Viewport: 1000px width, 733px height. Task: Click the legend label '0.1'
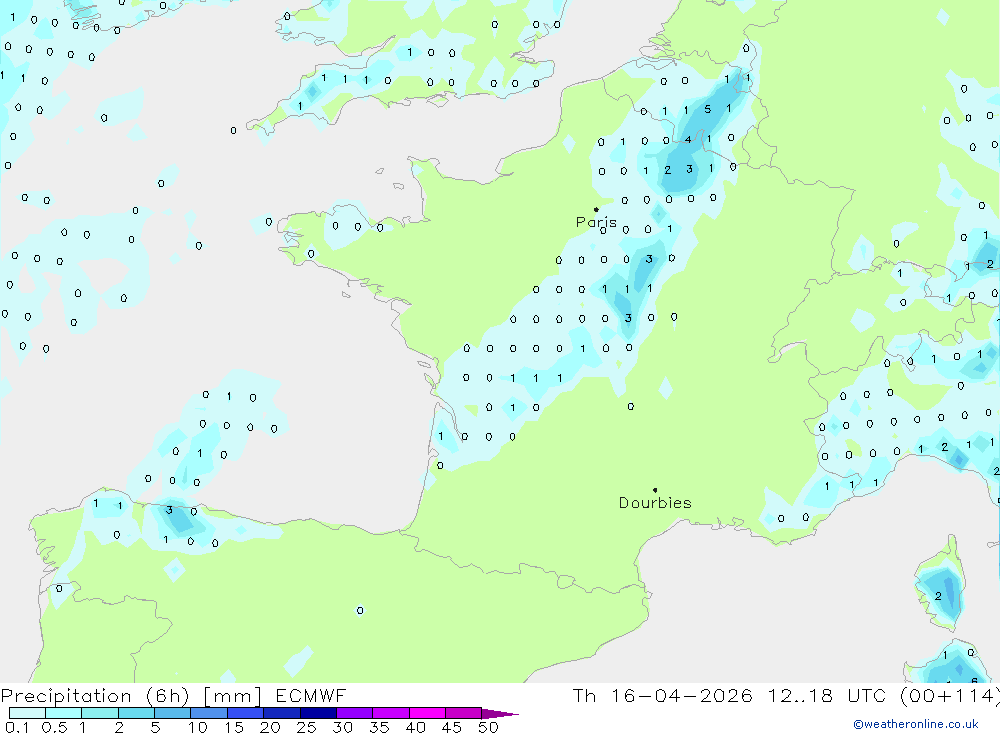[17, 727]
